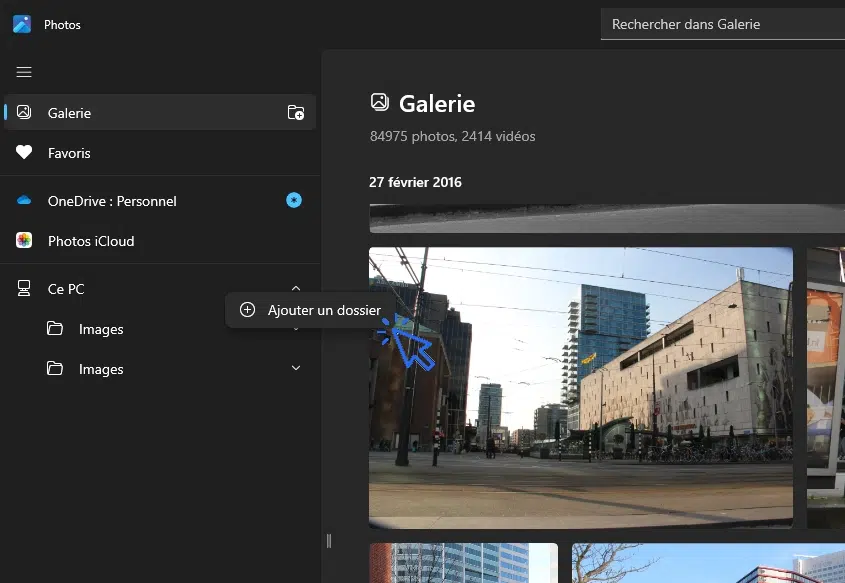
Task: Focus the "Rechercher dans Galerie" search field
Action: point(720,24)
